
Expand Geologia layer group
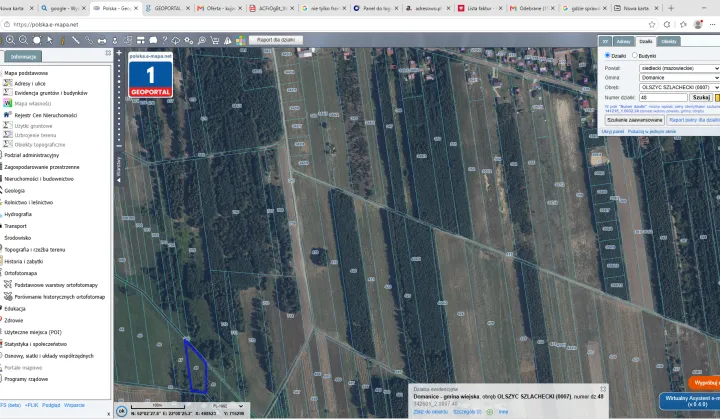click(x=14, y=190)
